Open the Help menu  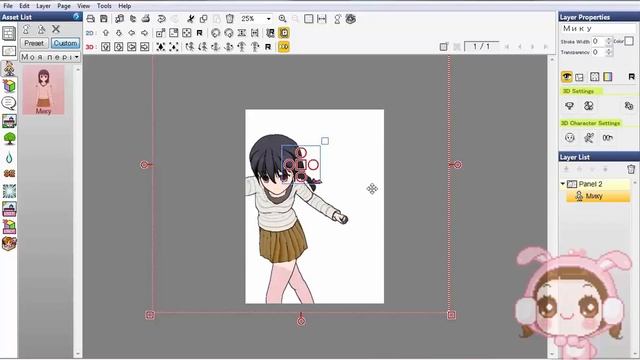(x=124, y=6)
